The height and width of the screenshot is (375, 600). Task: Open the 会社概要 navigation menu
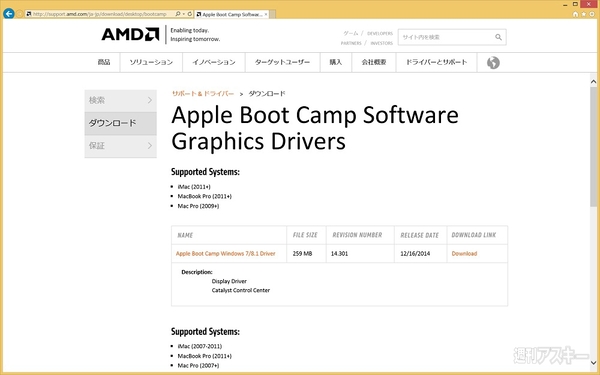374,62
